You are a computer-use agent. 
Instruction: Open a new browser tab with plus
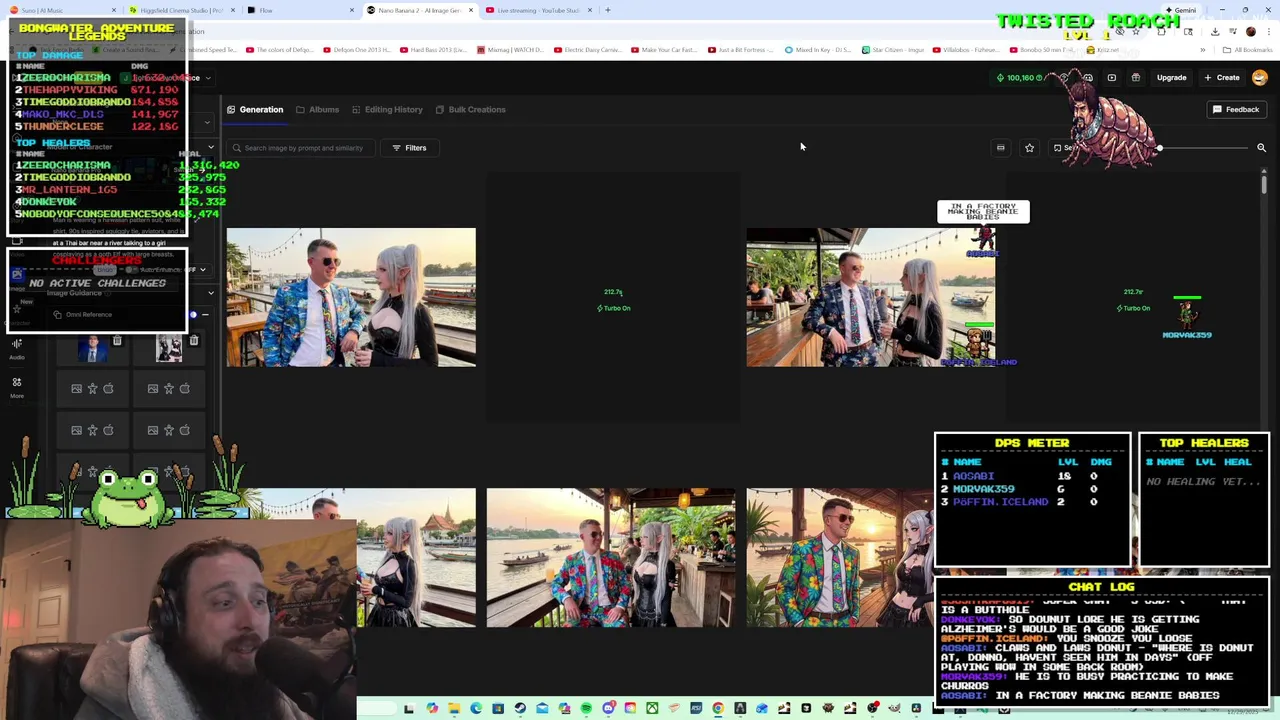[x=607, y=10]
